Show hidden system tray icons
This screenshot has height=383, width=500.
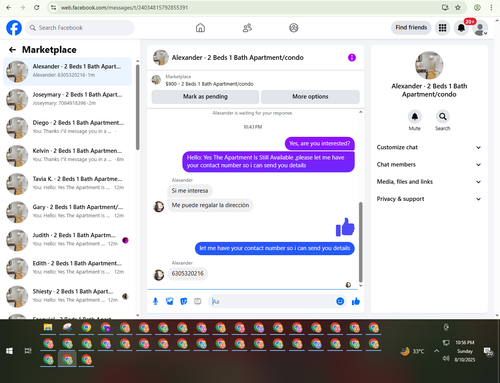tap(436, 351)
